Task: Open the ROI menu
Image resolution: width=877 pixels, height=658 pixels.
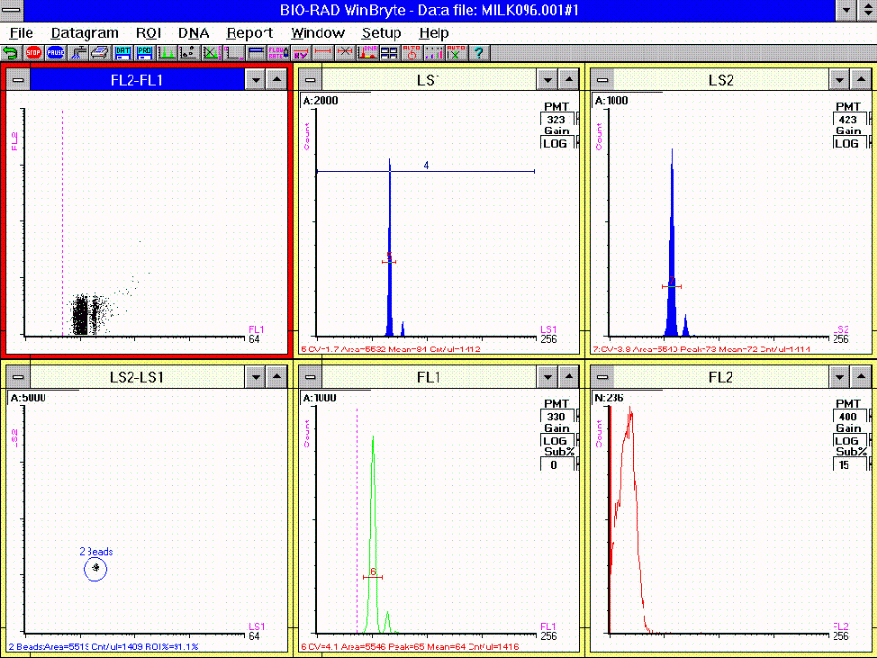Action: coord(148,33)
